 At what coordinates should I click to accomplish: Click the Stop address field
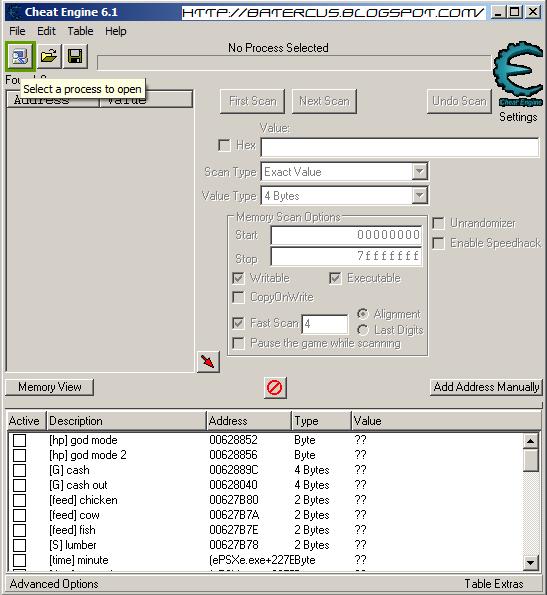click(346, 257)
